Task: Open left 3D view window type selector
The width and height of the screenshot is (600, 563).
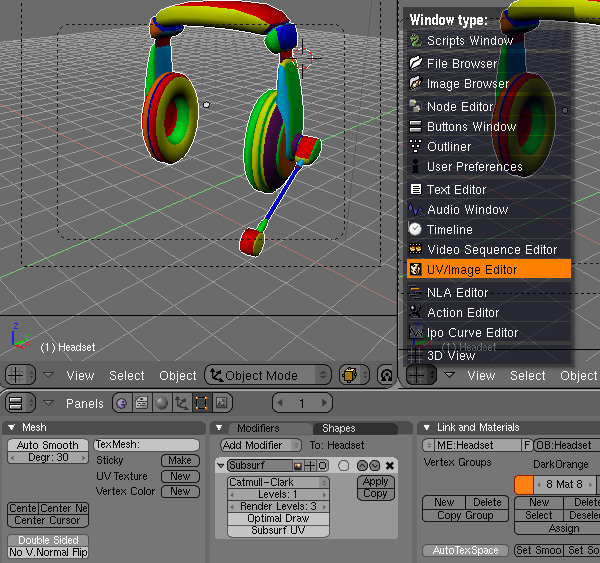Action: [20, 375]
